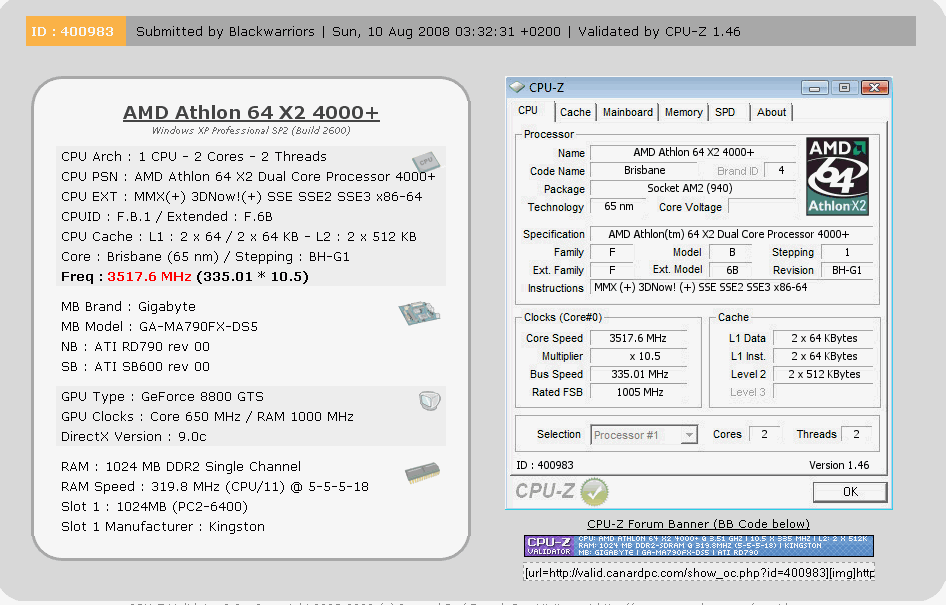This screenshot has width=946, height=605.
Task: Click the CPU-Z title bar icon
Action: (517, 87)
